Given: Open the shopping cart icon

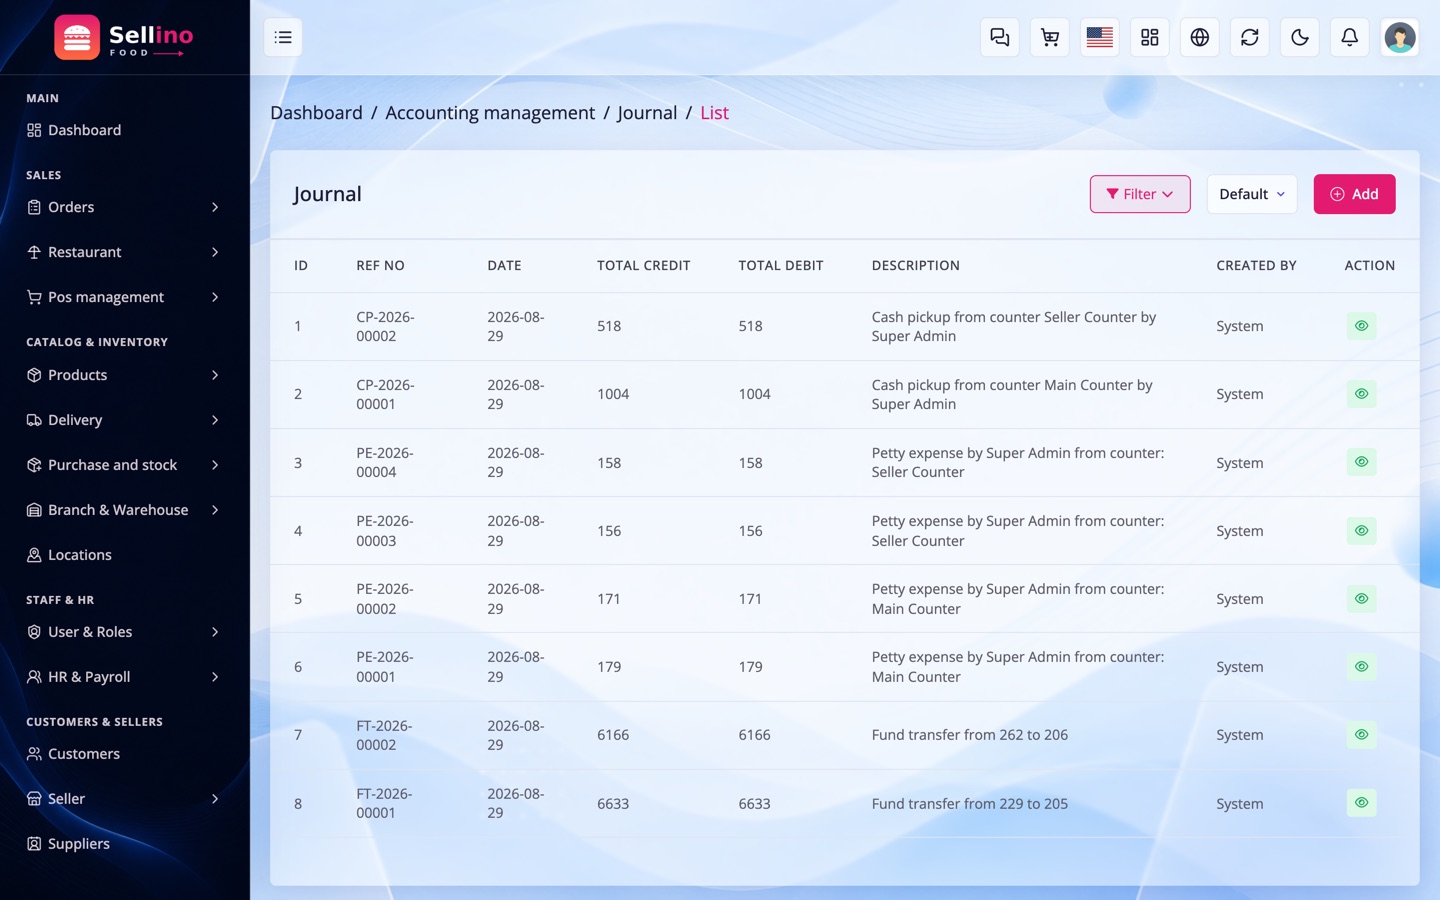Looking at the screenshot, I should 1049,38.
